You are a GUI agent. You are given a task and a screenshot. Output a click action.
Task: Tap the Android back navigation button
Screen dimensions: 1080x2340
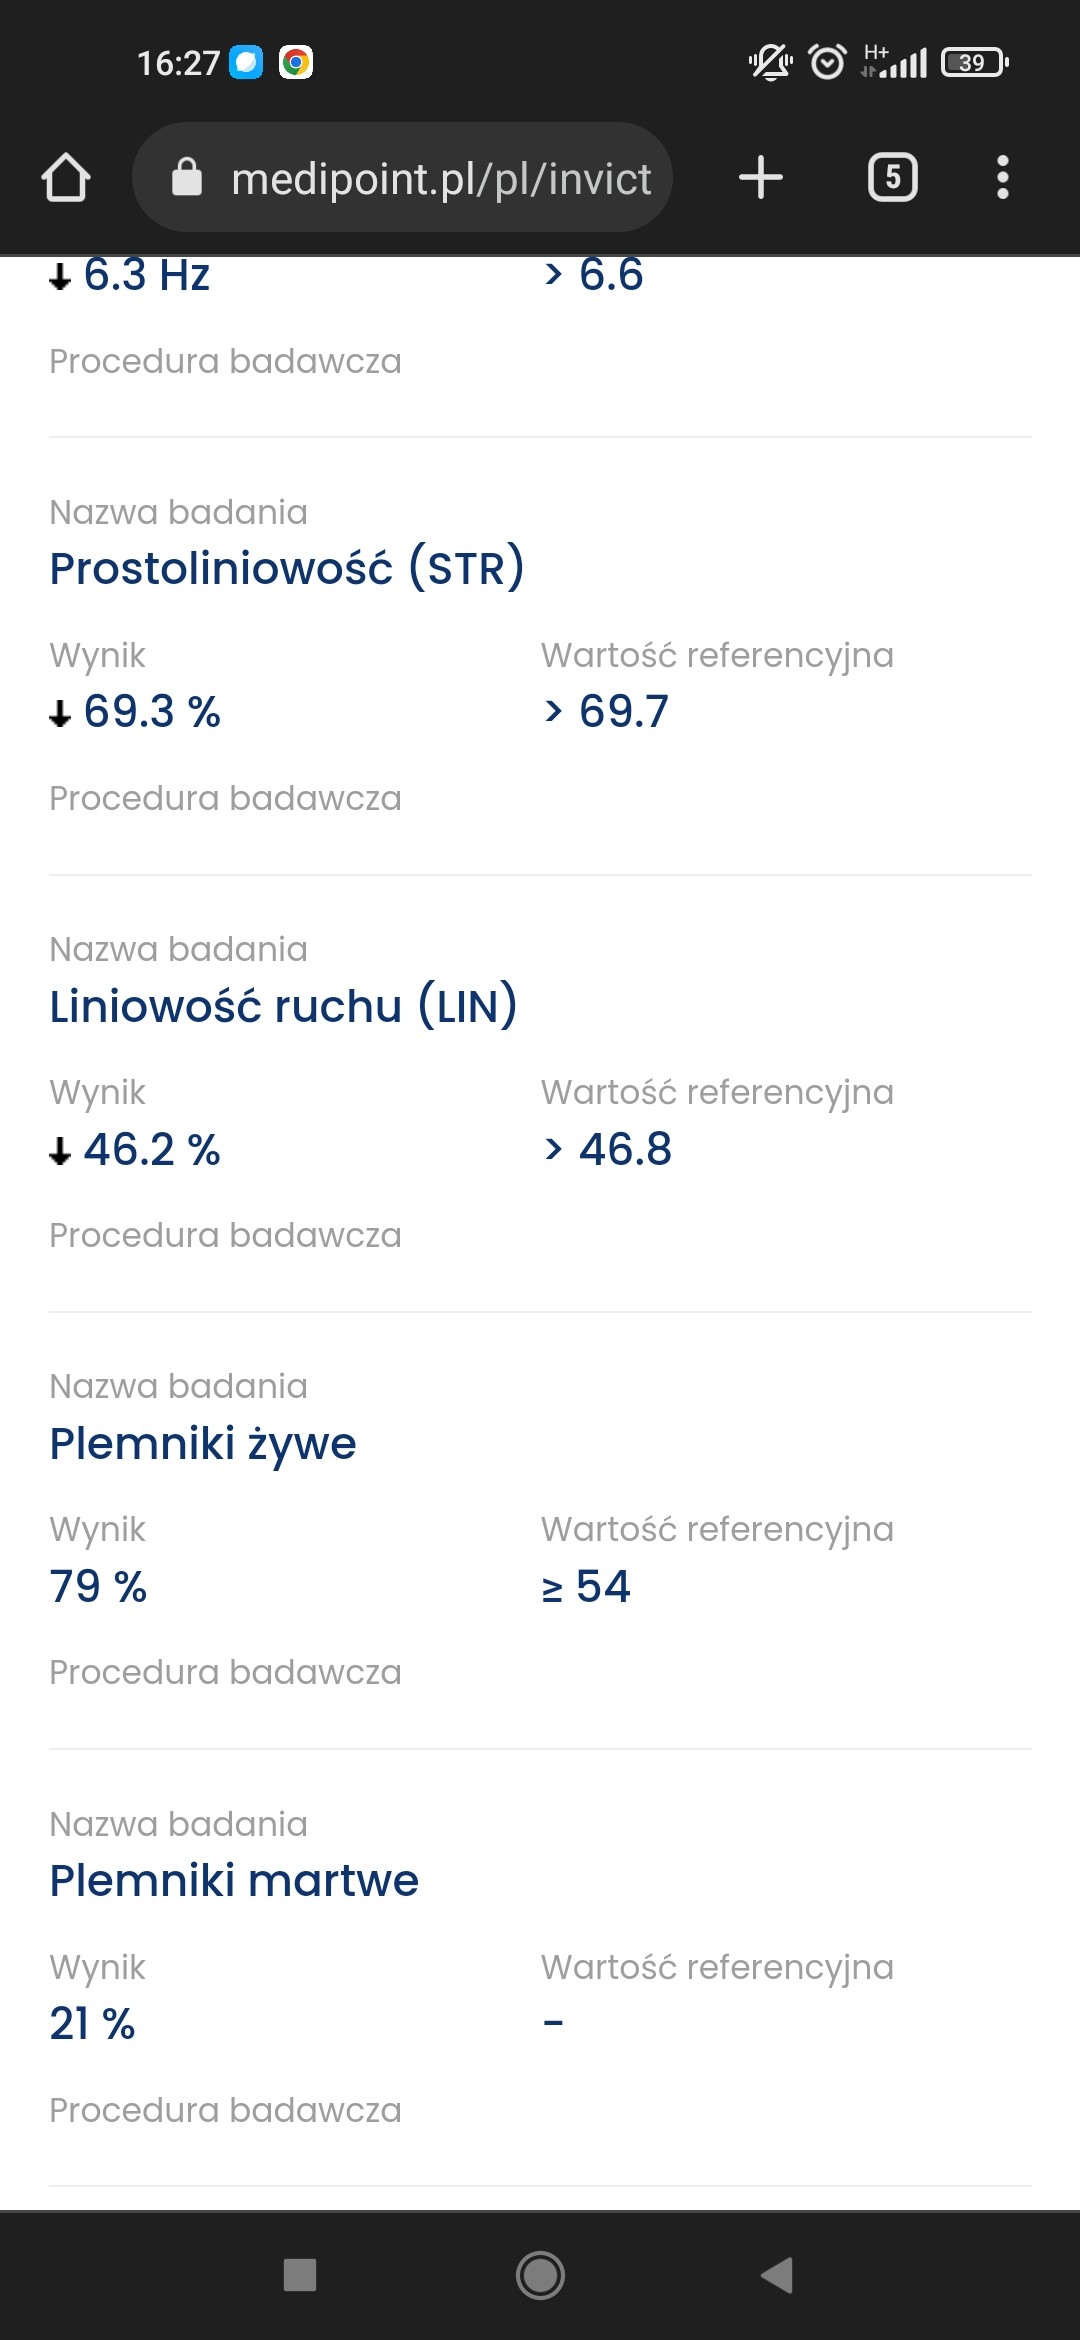tap(777, 2275)
